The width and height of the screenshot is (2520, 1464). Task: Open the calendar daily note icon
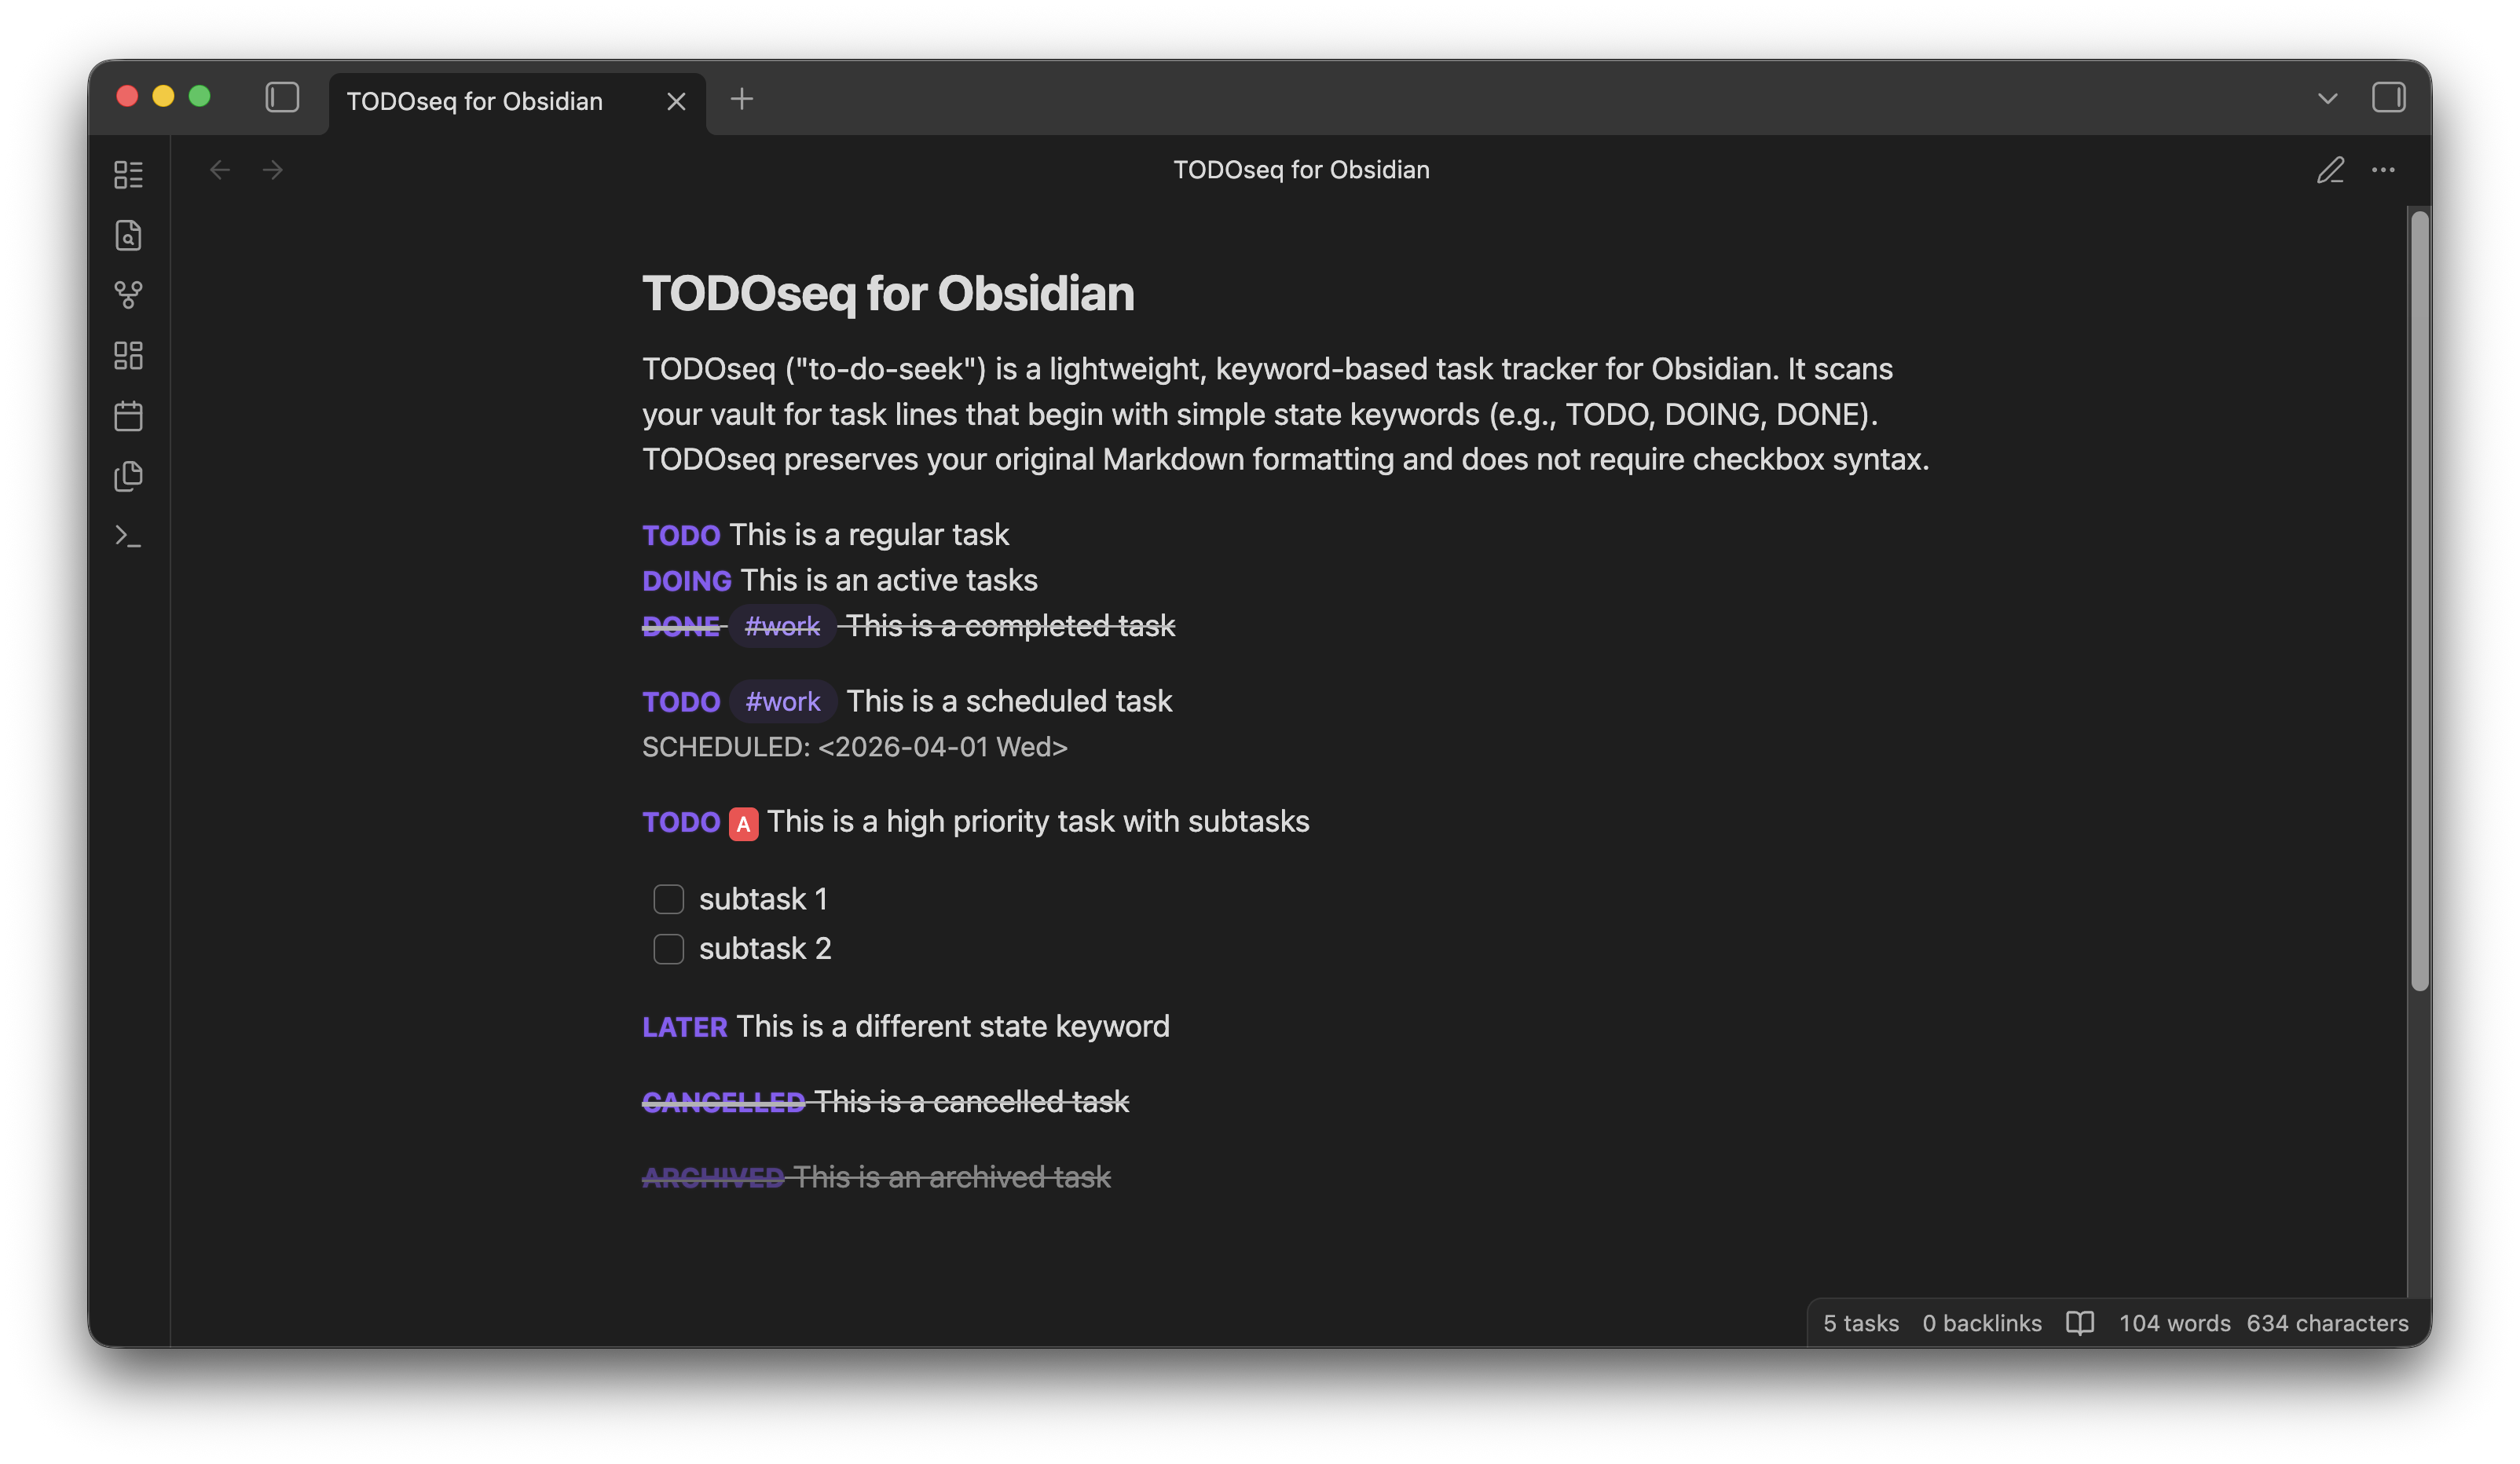pos(128,416)
